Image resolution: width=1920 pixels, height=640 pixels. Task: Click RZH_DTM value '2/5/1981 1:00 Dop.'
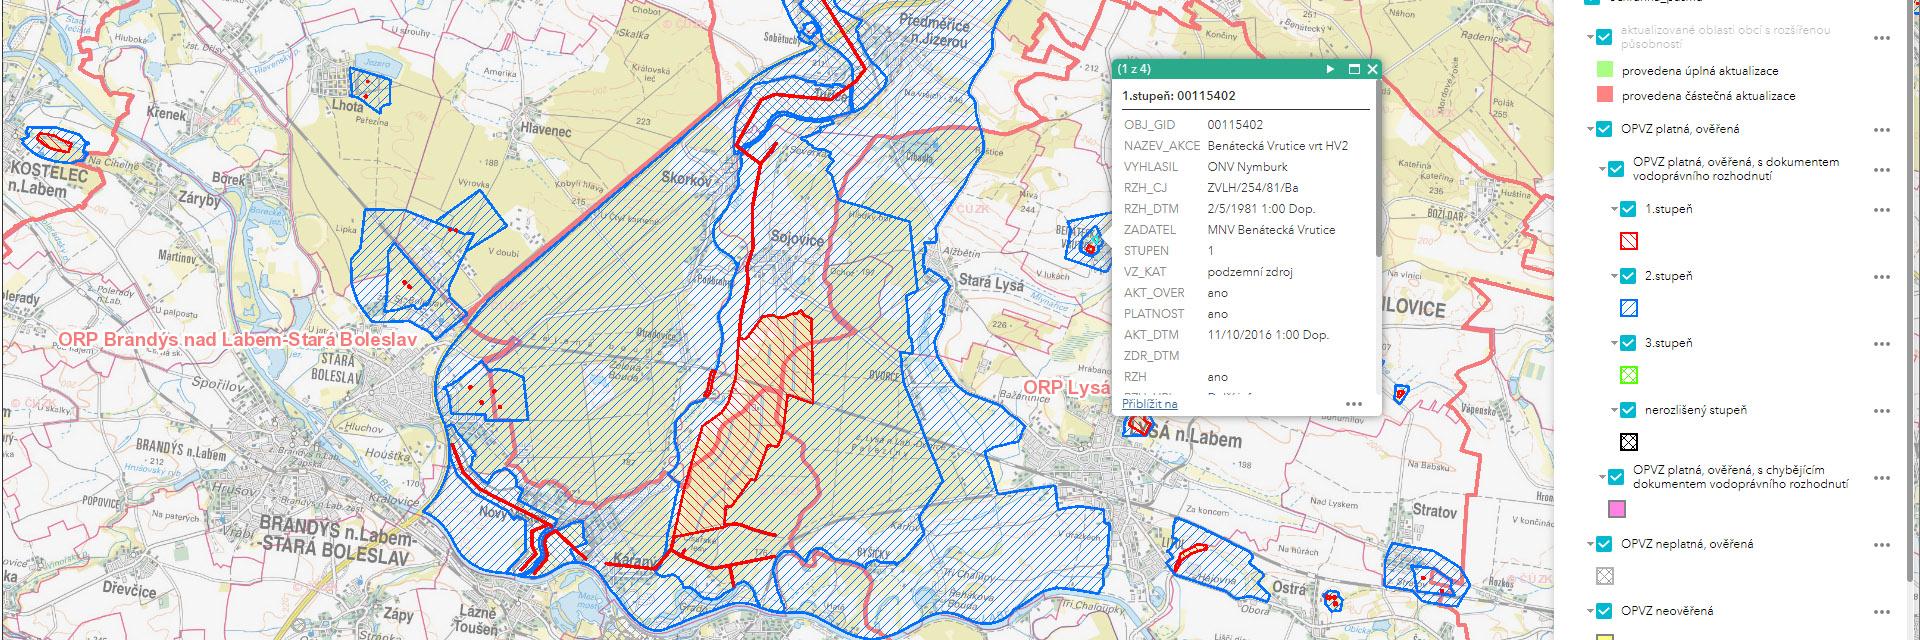point(1261,209)
